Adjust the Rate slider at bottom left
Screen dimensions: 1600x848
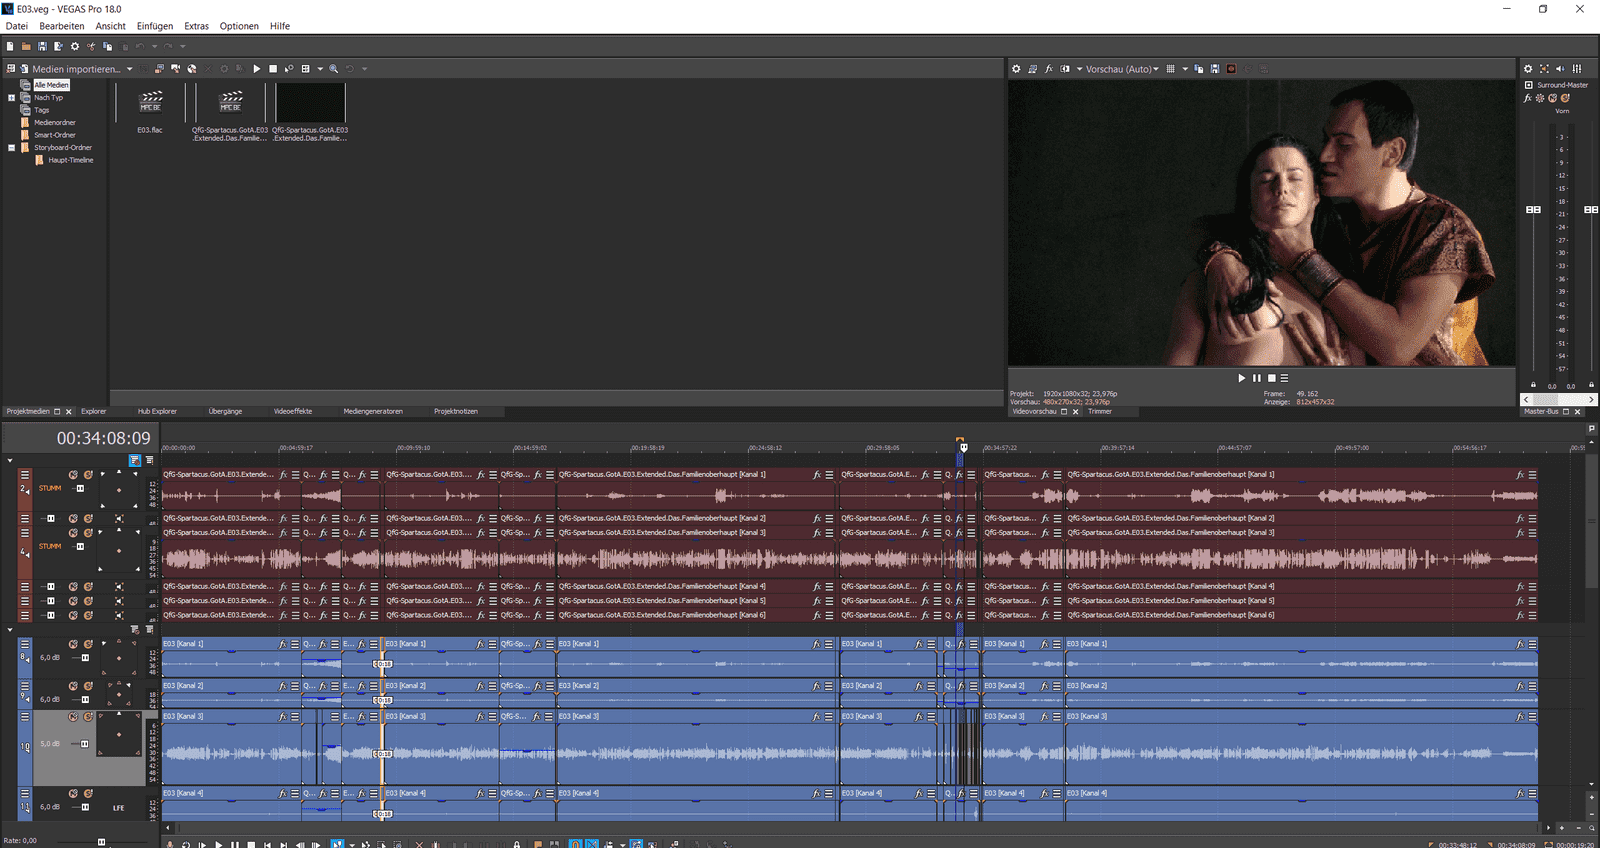(101, 841)
